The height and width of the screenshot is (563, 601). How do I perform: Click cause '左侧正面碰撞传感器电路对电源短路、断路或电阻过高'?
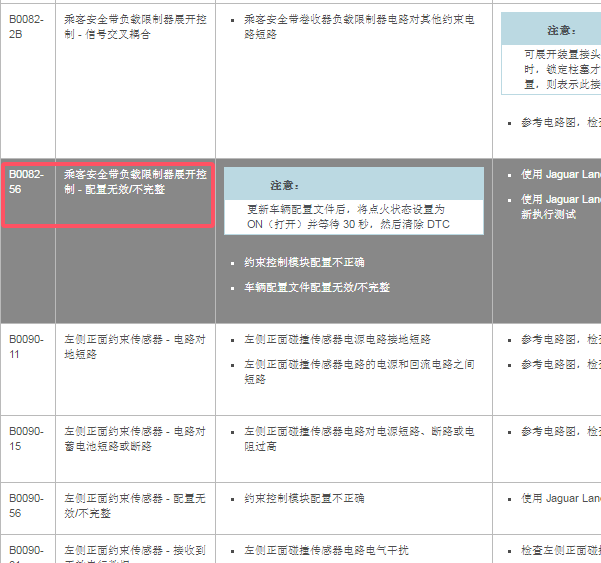click(x=359, y=438)
